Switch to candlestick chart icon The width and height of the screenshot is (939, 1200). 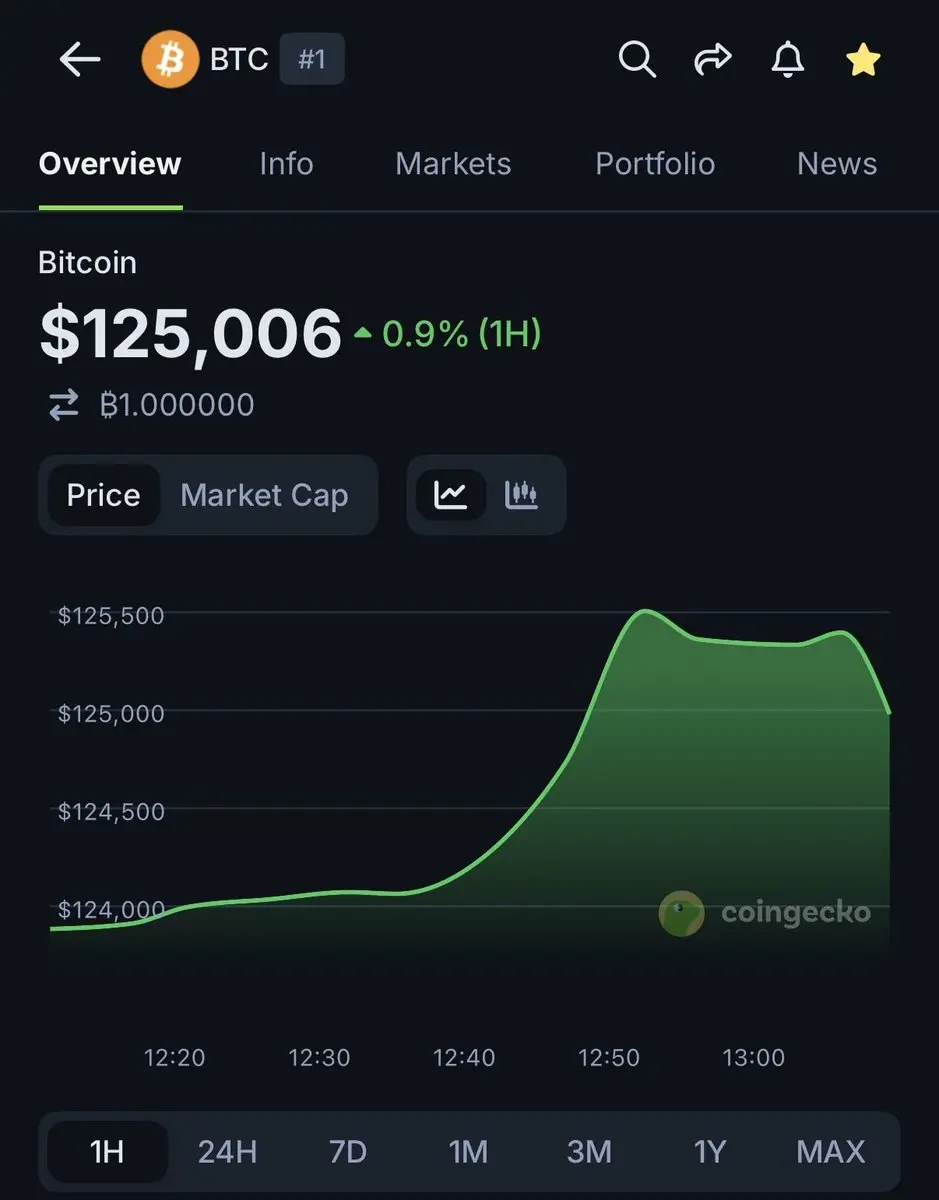[x=522, y=495]
